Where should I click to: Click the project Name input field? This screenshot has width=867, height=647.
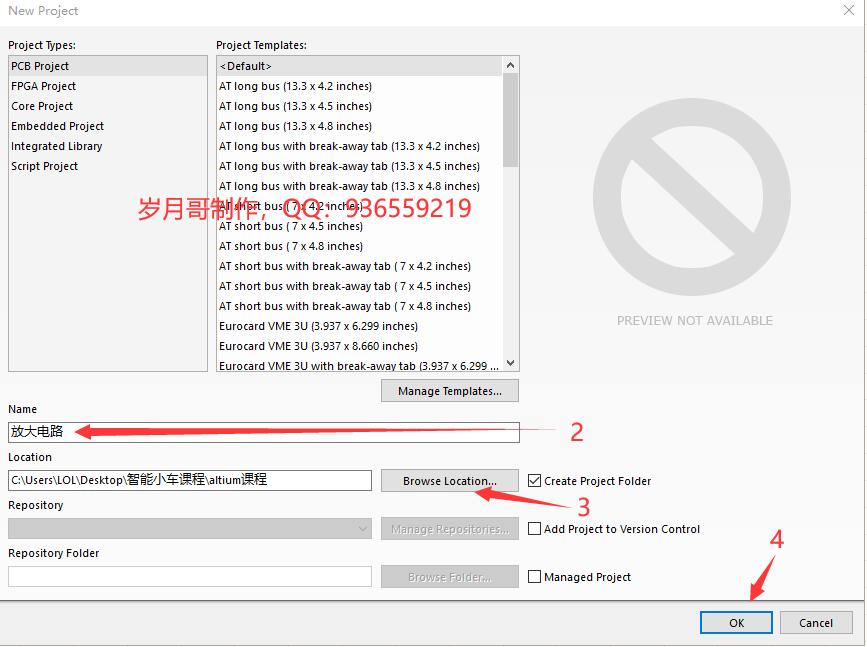[x=264, y=432]
